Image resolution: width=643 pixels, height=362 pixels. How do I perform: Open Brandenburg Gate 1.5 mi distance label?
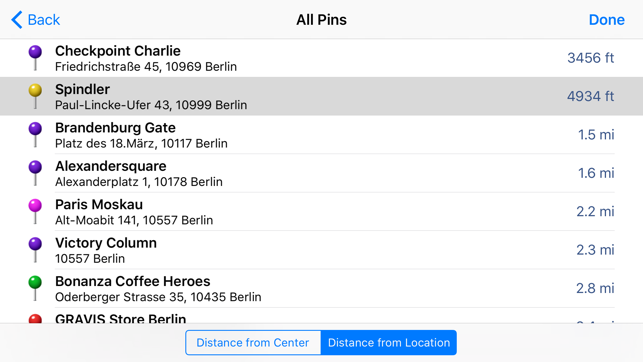pos(596,134)
